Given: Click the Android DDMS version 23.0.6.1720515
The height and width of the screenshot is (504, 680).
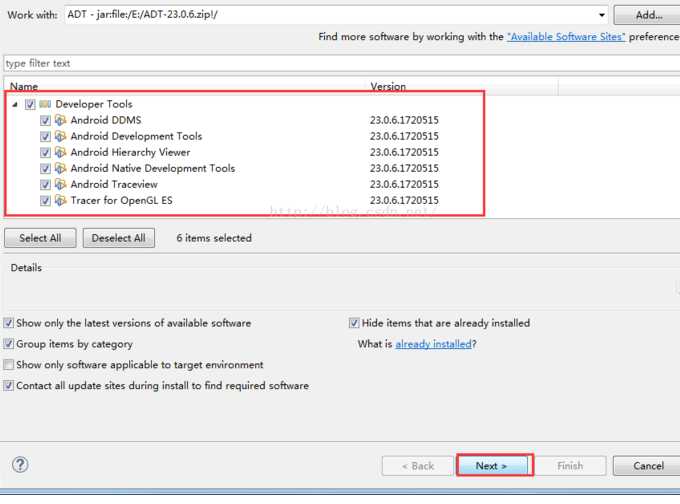Looking at the screenshot, I should (x=404, y=120).
